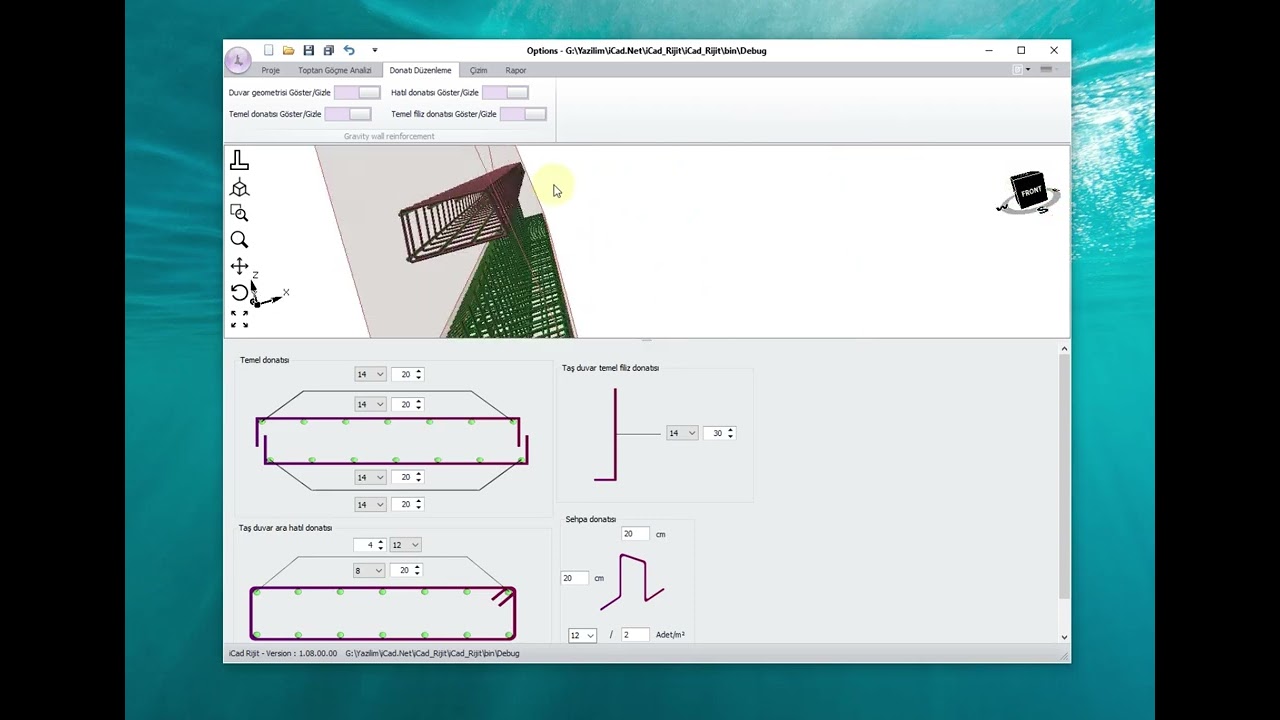Click the Gravity wall reinforcement group label
This screenshot has width=1280, height=720.
(389, 136)
